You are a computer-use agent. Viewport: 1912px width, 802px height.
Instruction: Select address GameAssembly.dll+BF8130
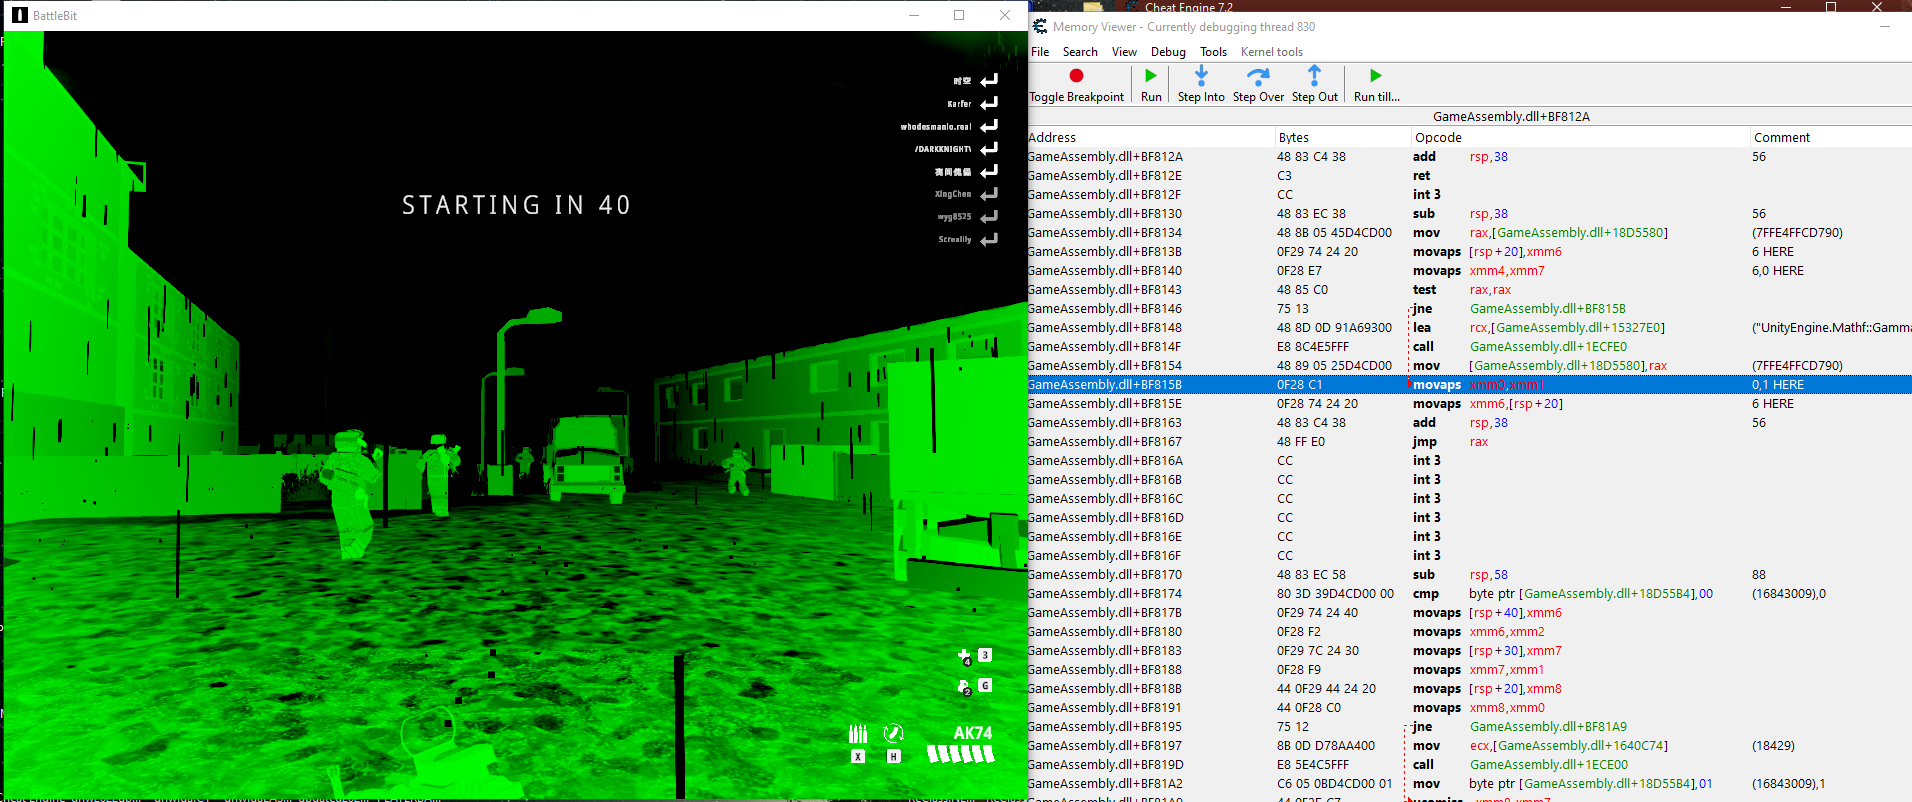(1105, 214)
